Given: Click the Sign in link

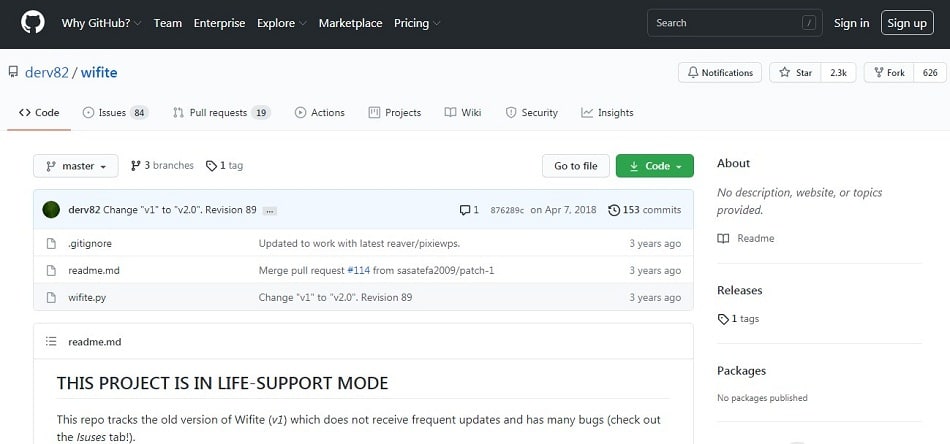Looking at the screenshot, I should [851, 23].
